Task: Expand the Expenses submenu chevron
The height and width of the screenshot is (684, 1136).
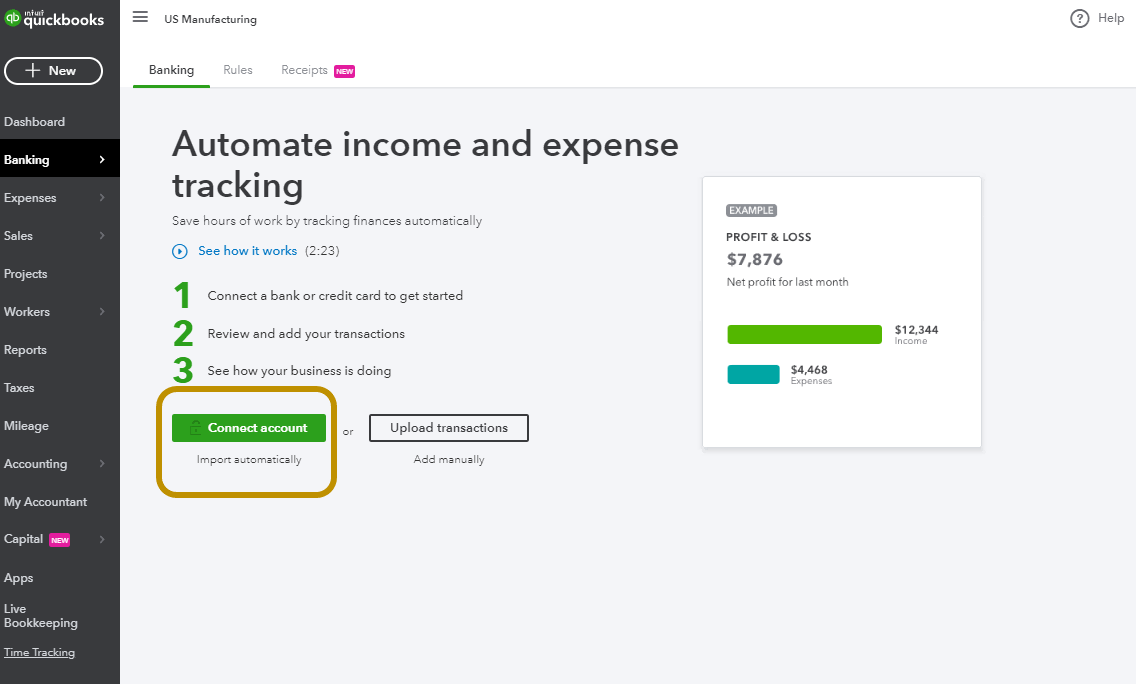Action: (x=102, y=198)
